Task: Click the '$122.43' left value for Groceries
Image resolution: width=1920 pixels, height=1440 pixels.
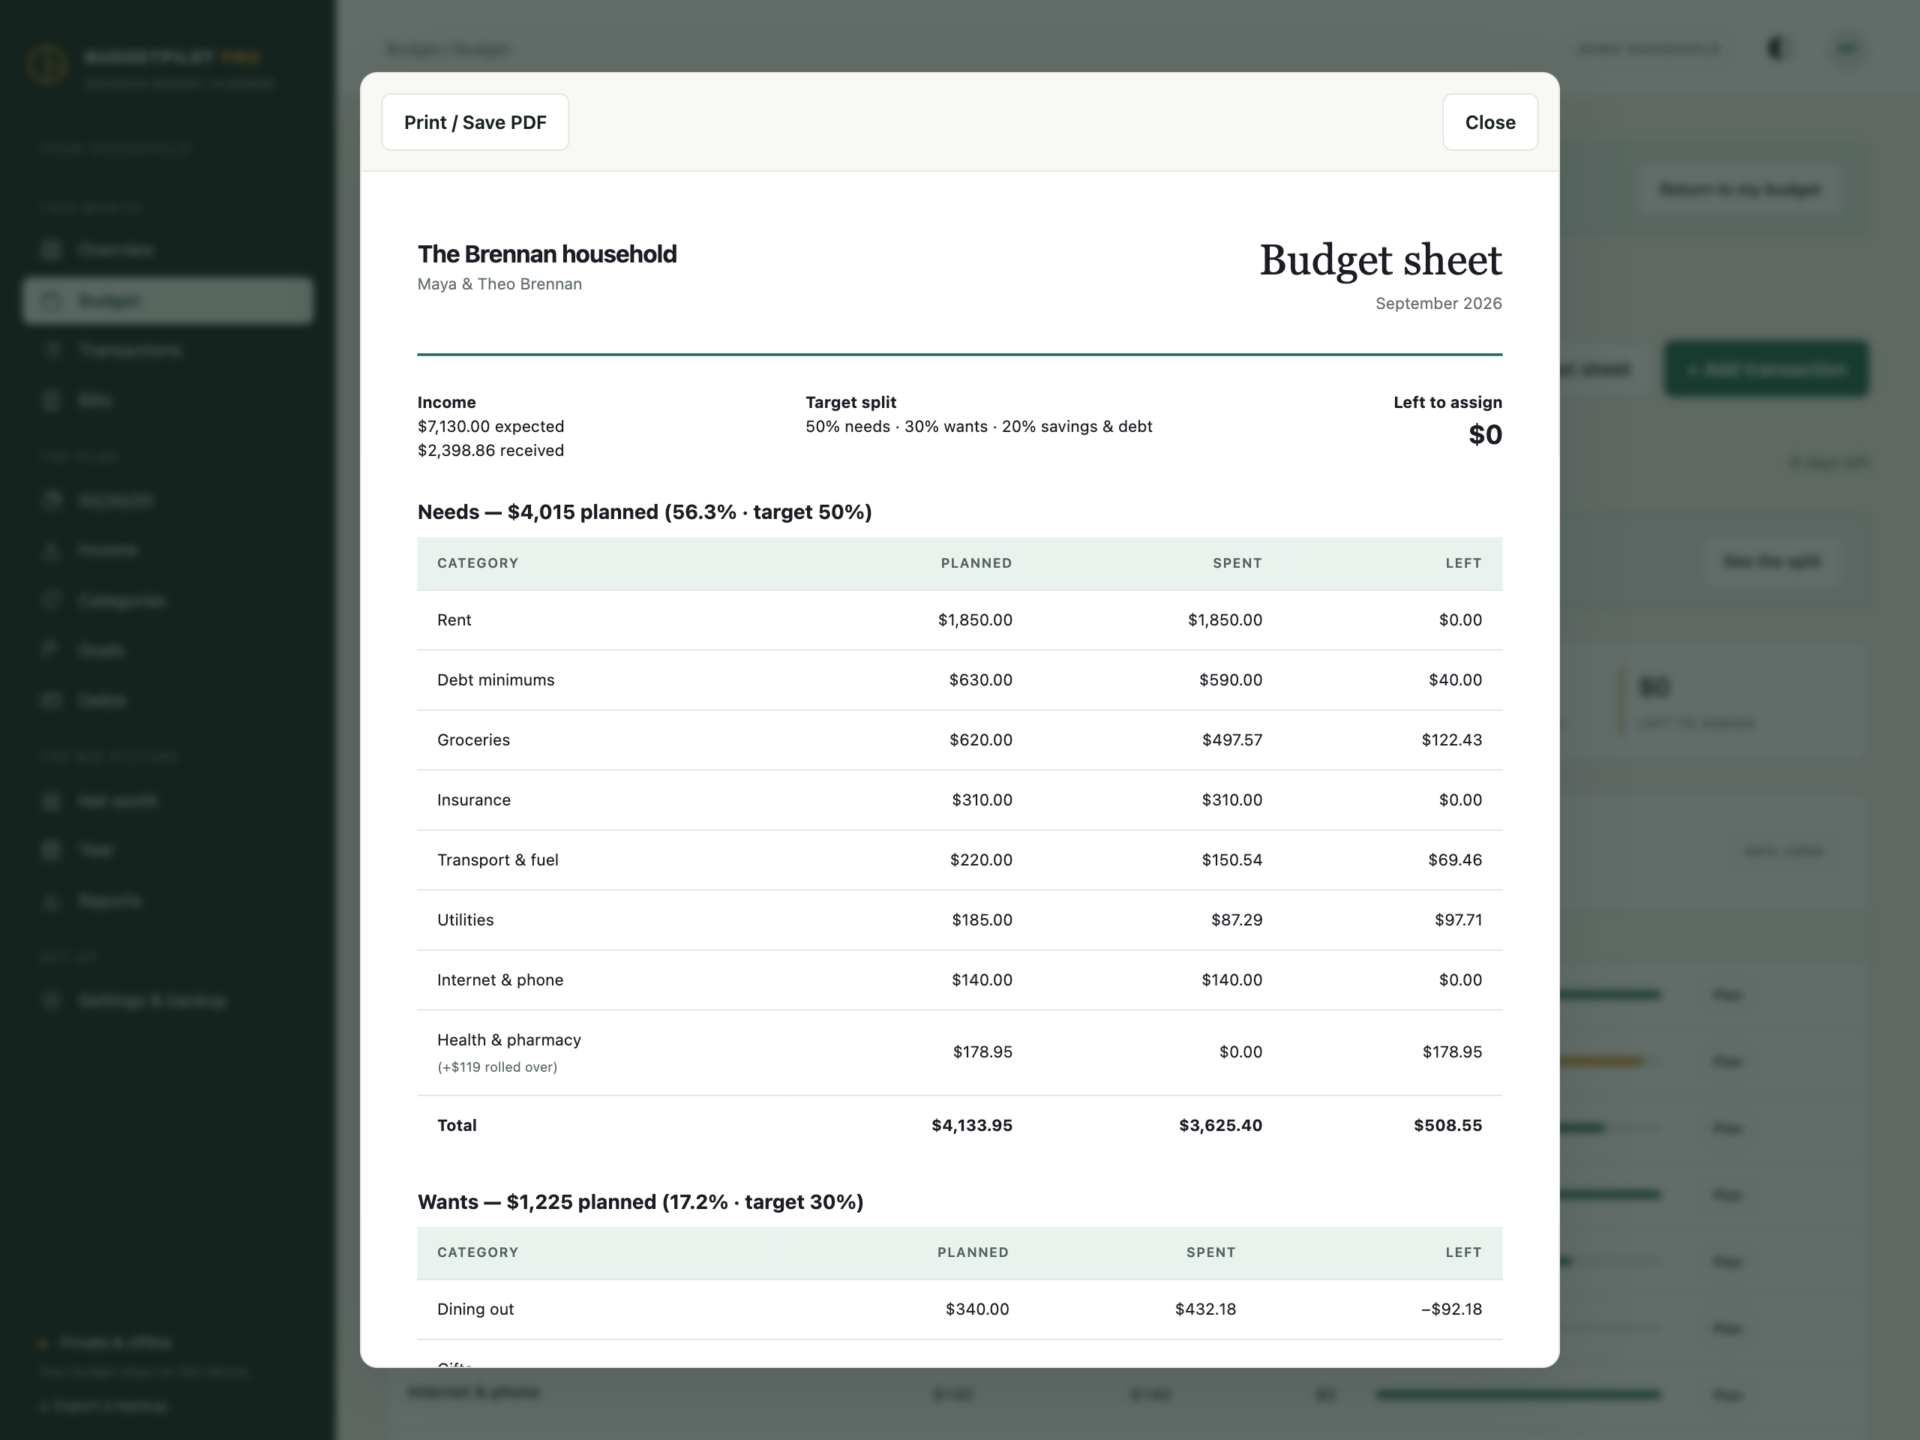Action: point(1451,740)
